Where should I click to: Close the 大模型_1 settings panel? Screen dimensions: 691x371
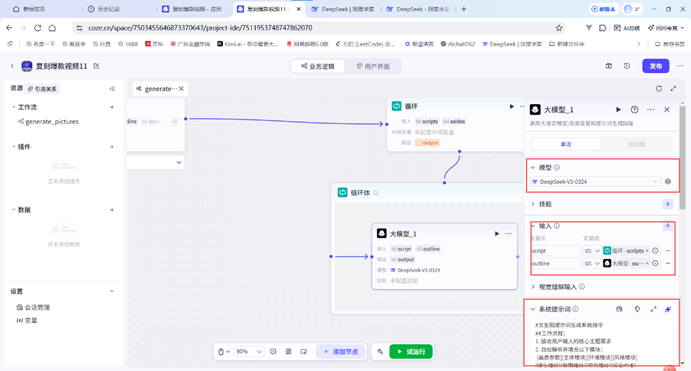coord(667,110)
